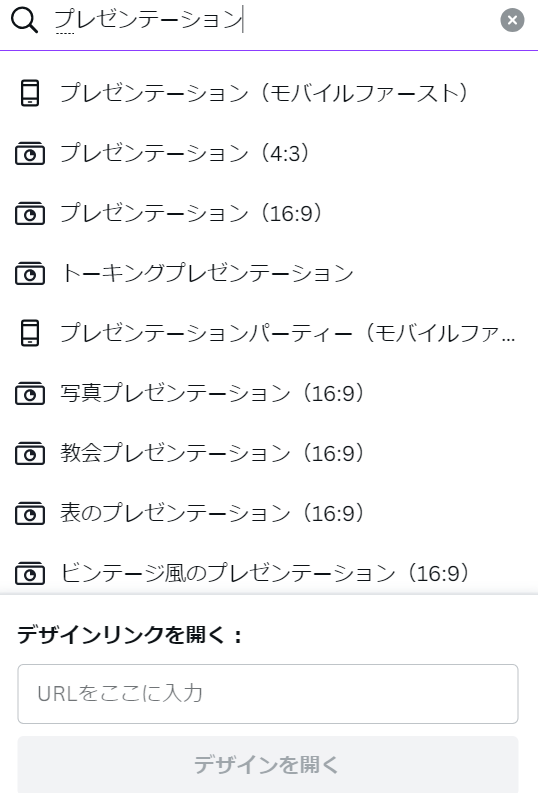Click the デザインを開く button
538x793 pixels.
pos(268,764)
